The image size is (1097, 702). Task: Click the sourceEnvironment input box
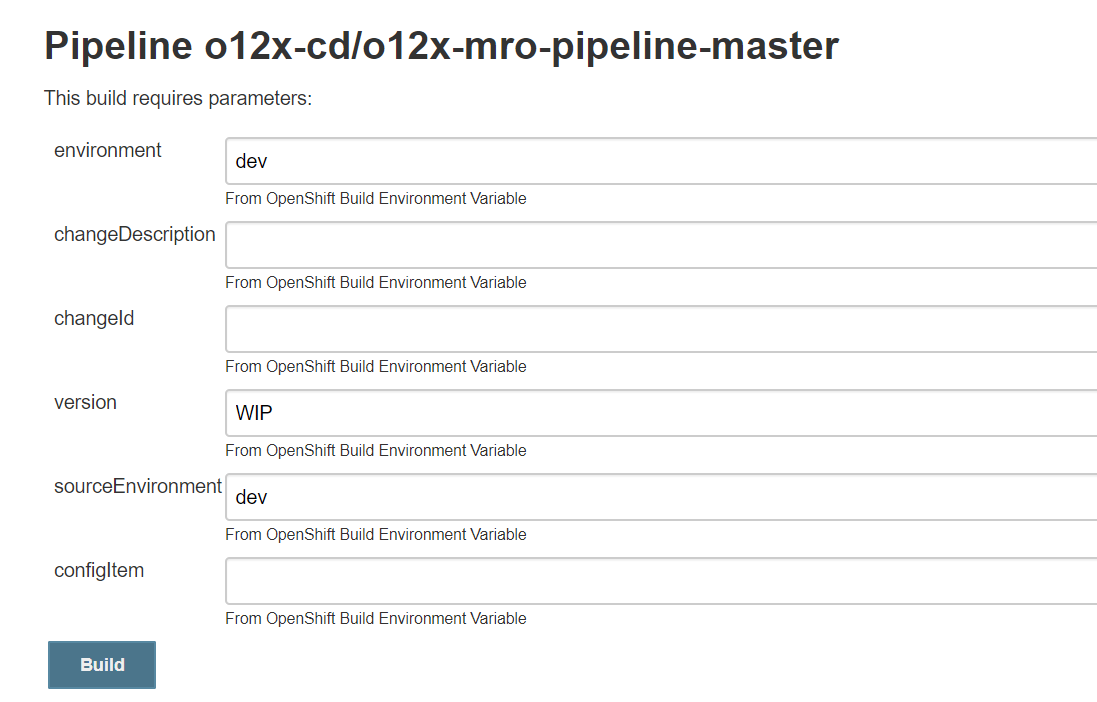(x=600, y=497)
